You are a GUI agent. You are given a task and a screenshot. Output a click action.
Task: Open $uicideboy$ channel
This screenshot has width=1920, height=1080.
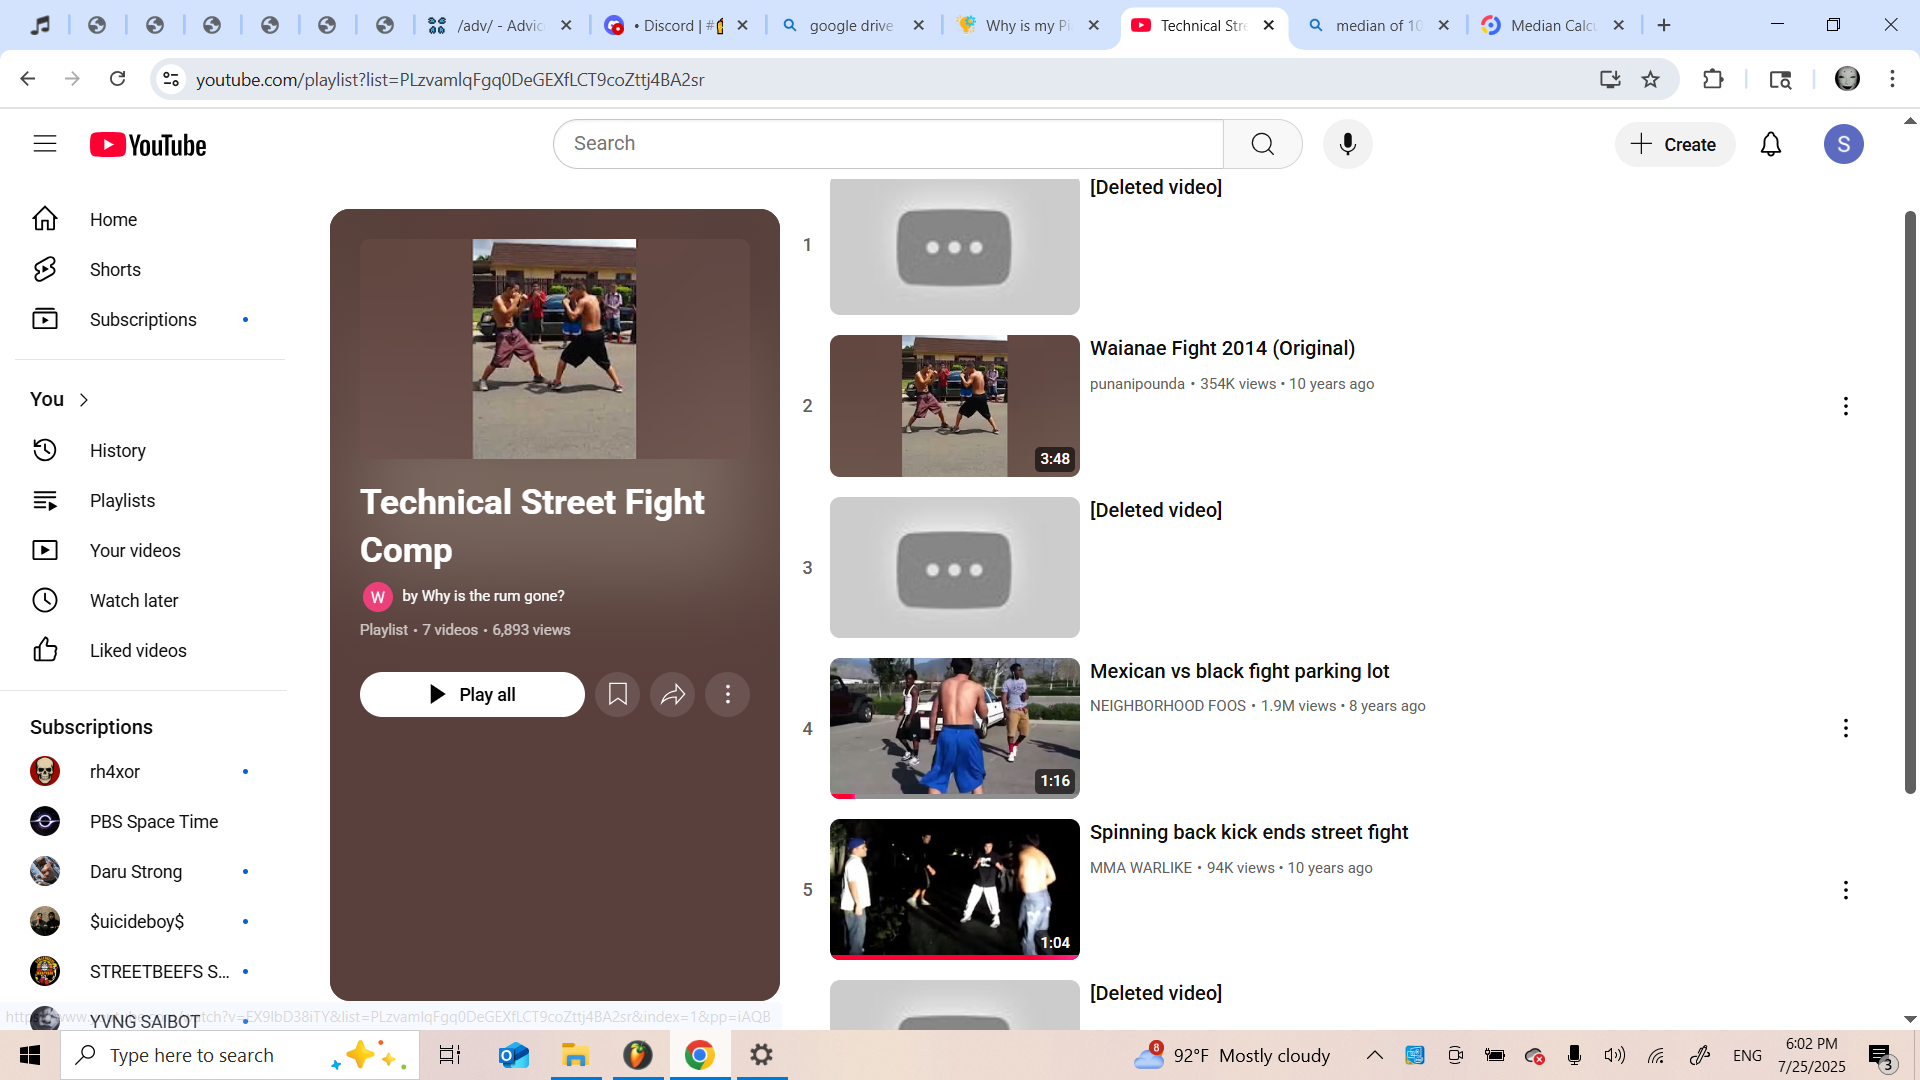150,921
